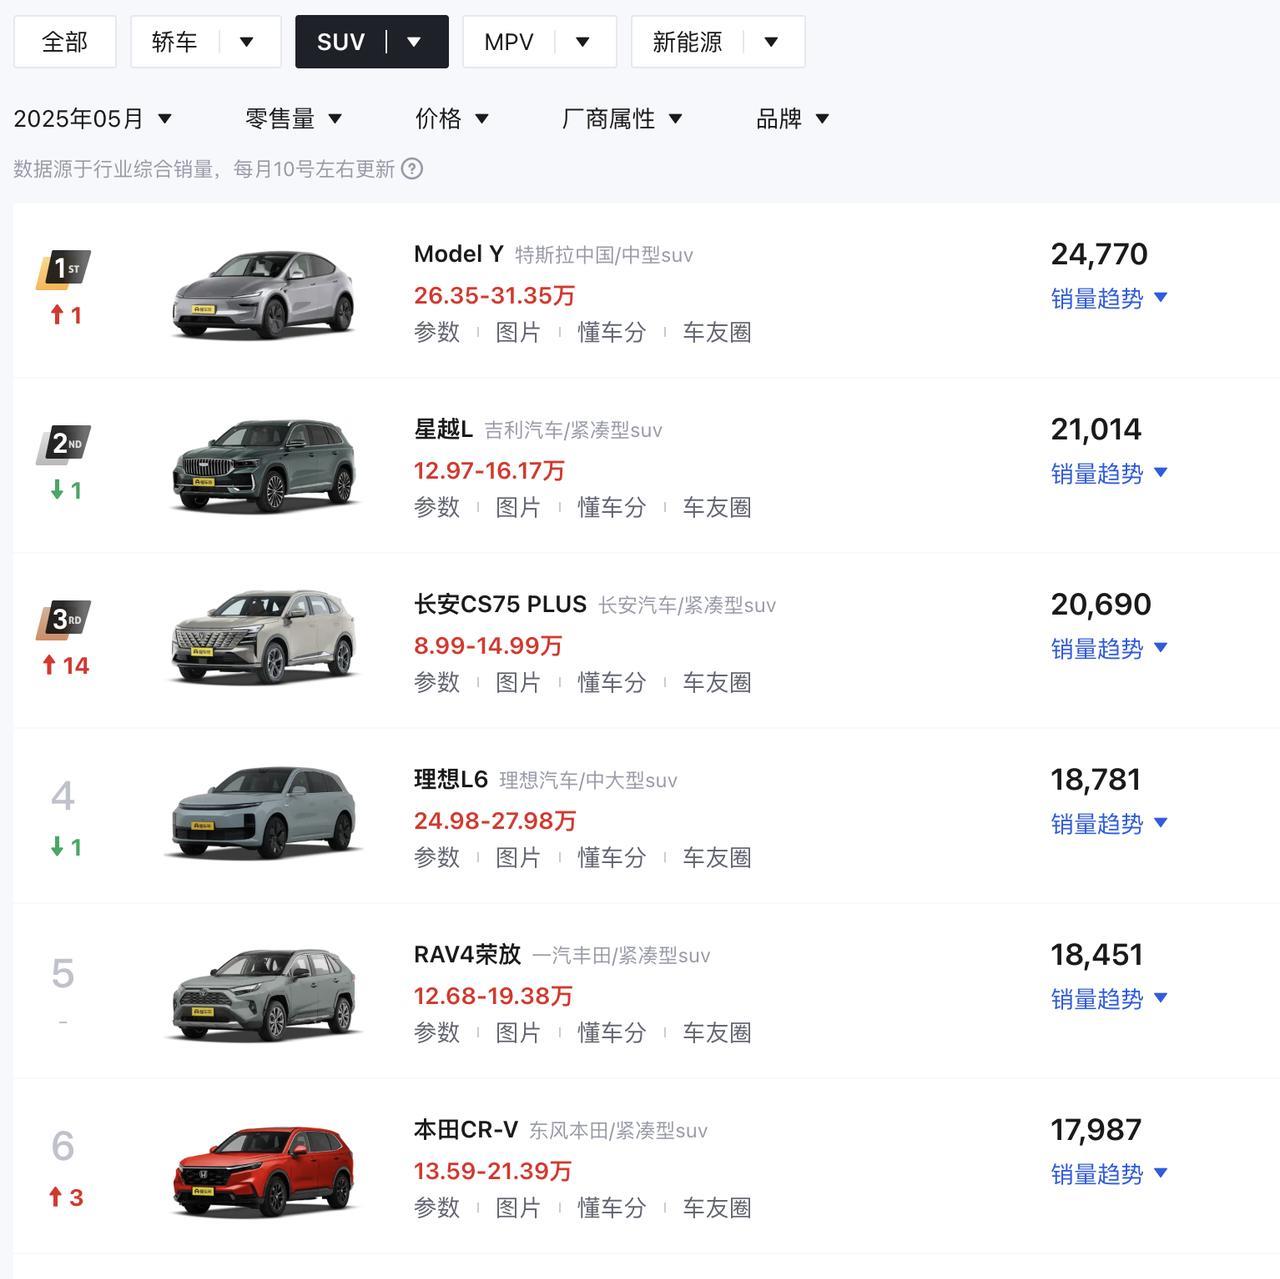Viewport: 1280px width, 1279px height.
Task: Open 车友圈 for RAV4荣放
Action: pos(717,1032)
